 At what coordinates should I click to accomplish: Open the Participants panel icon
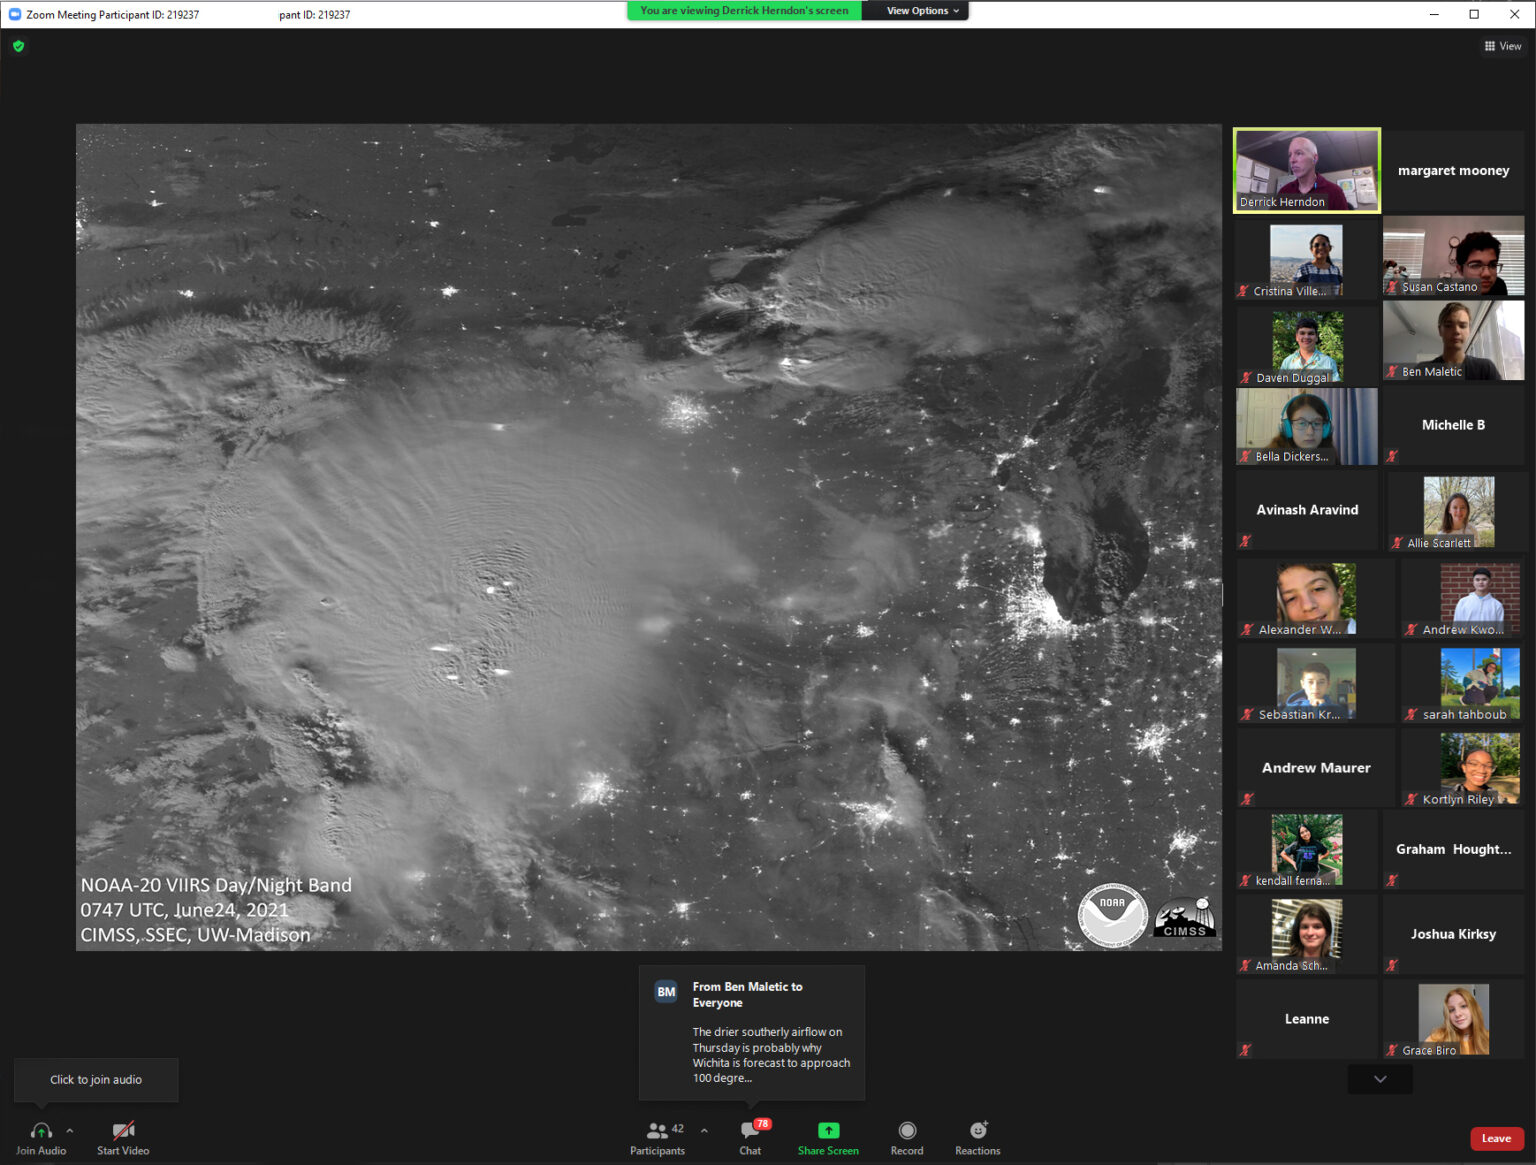(x=657, y=1131)
